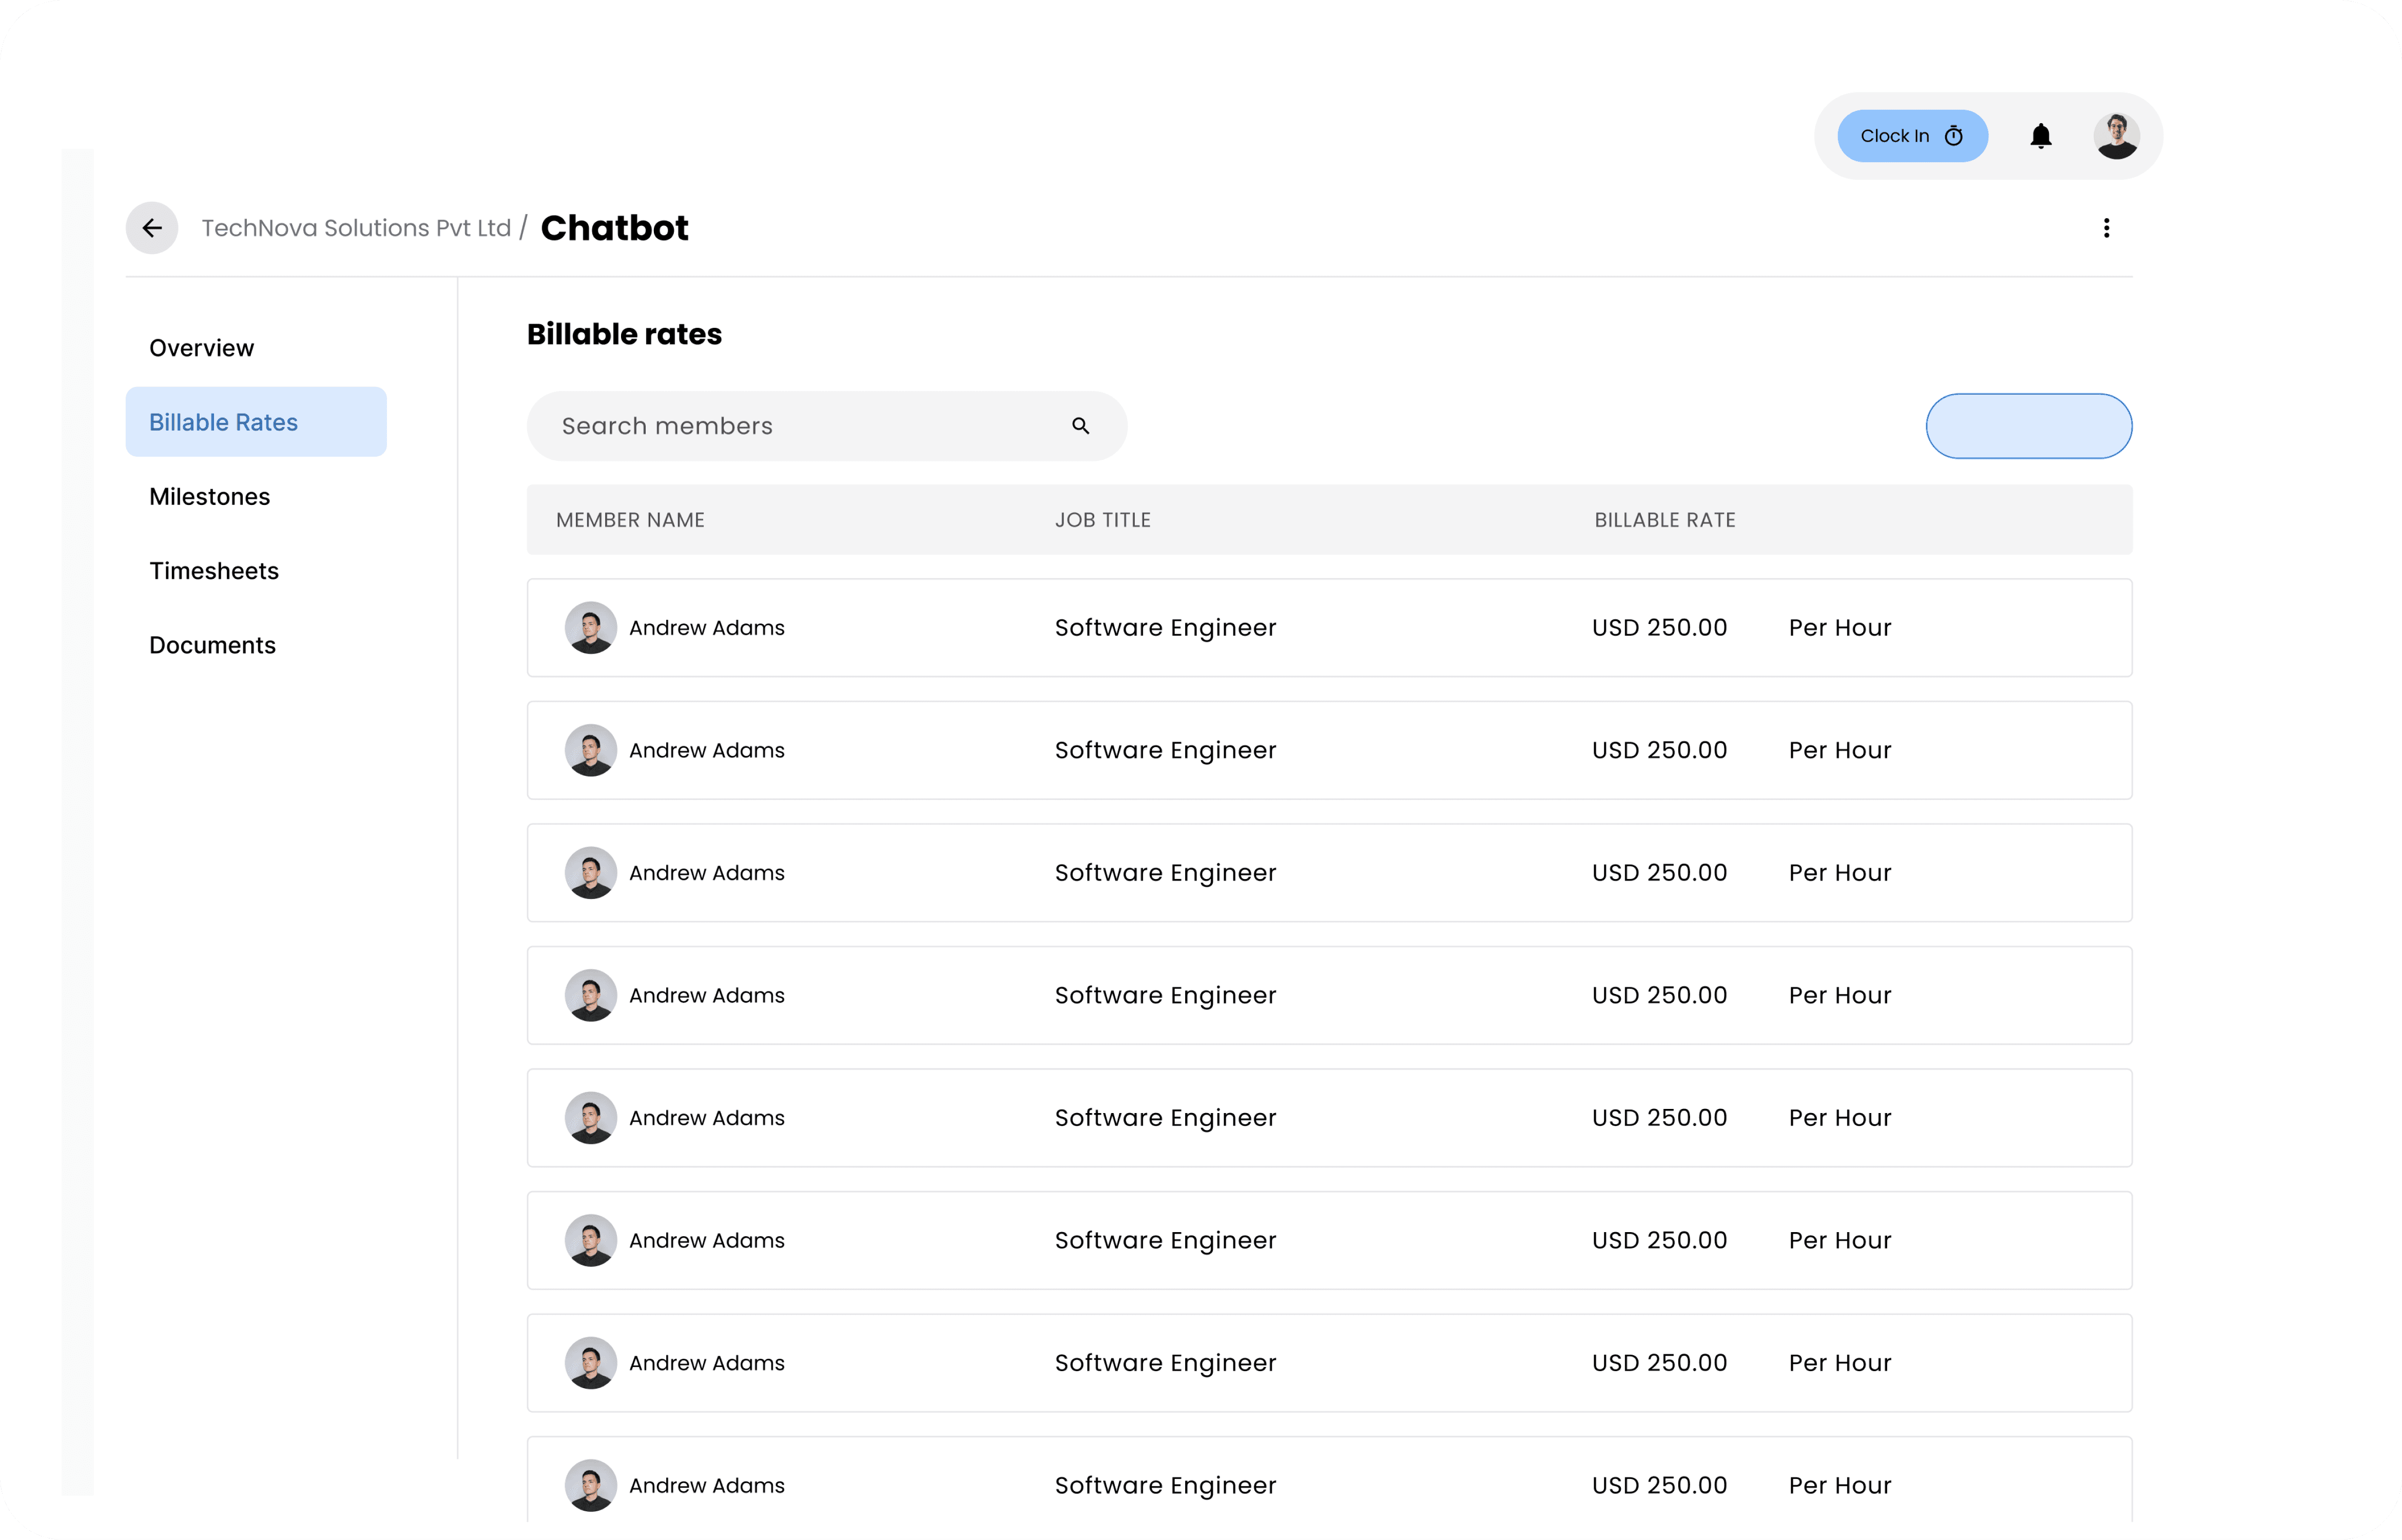Click Andrew Adams avatar in first row

pyautogui.click(x=590, y=628)
